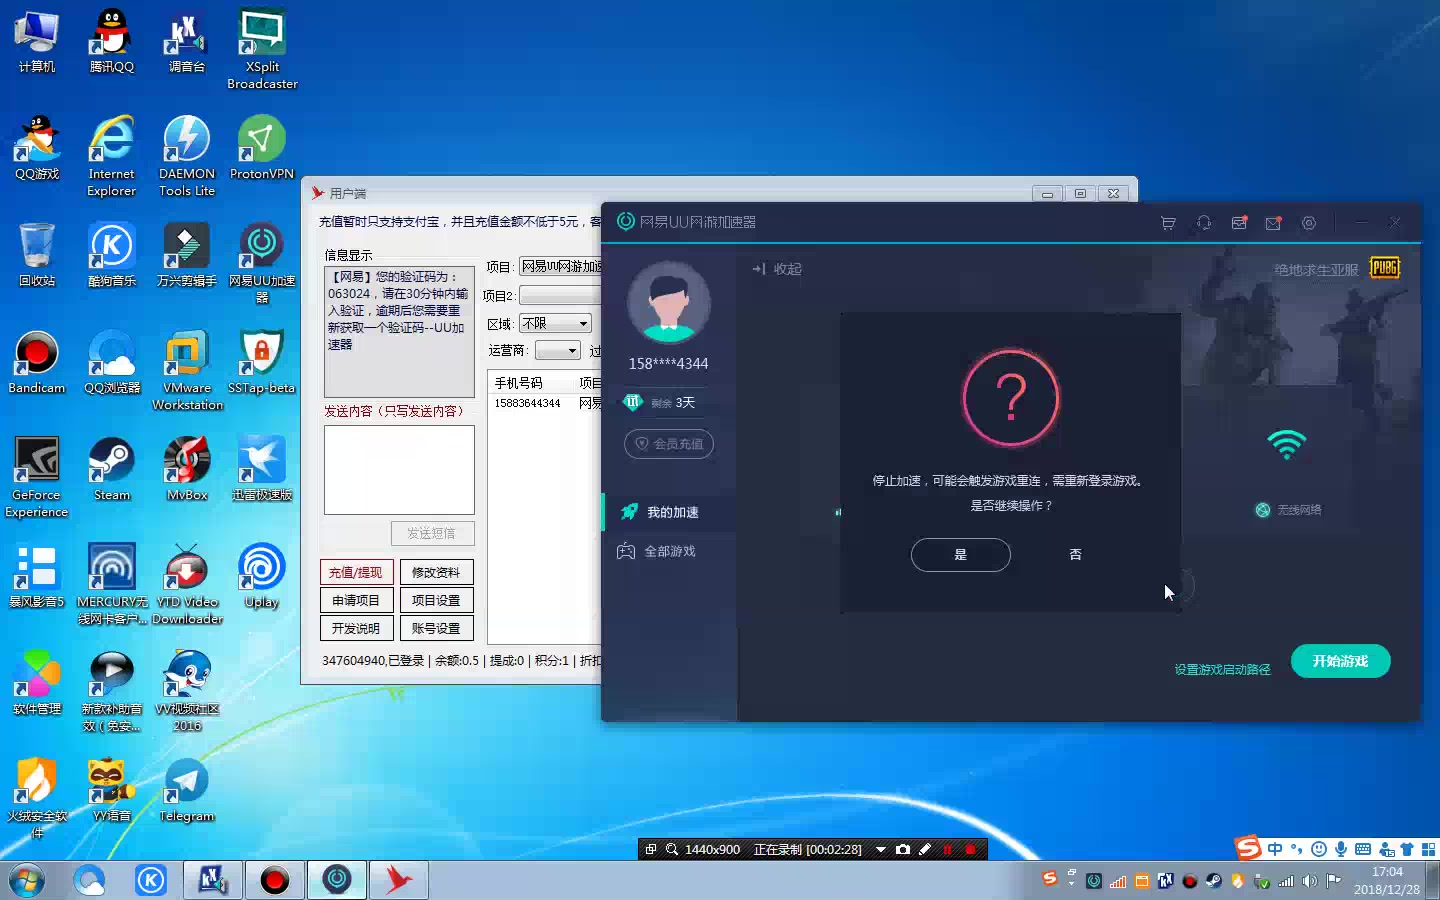Click UU accelerator taskbar button
The image size is (1440, 900).
click(337, 880)
